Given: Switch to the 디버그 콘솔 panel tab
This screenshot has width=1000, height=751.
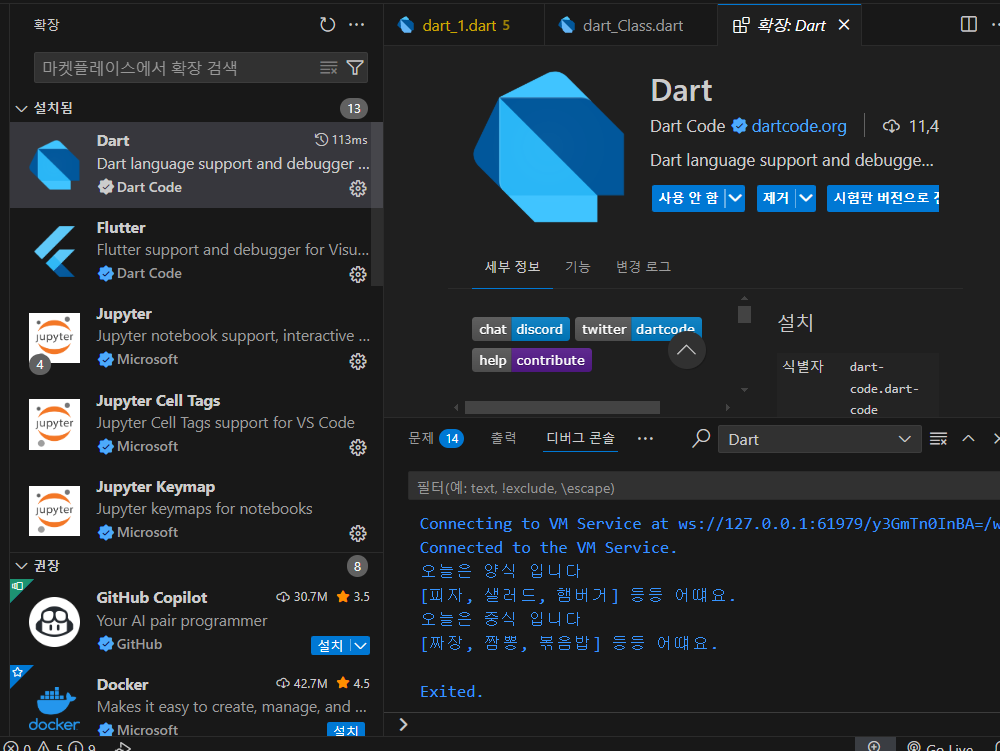Looking at the screenshot, I should [x=580, y=438].
